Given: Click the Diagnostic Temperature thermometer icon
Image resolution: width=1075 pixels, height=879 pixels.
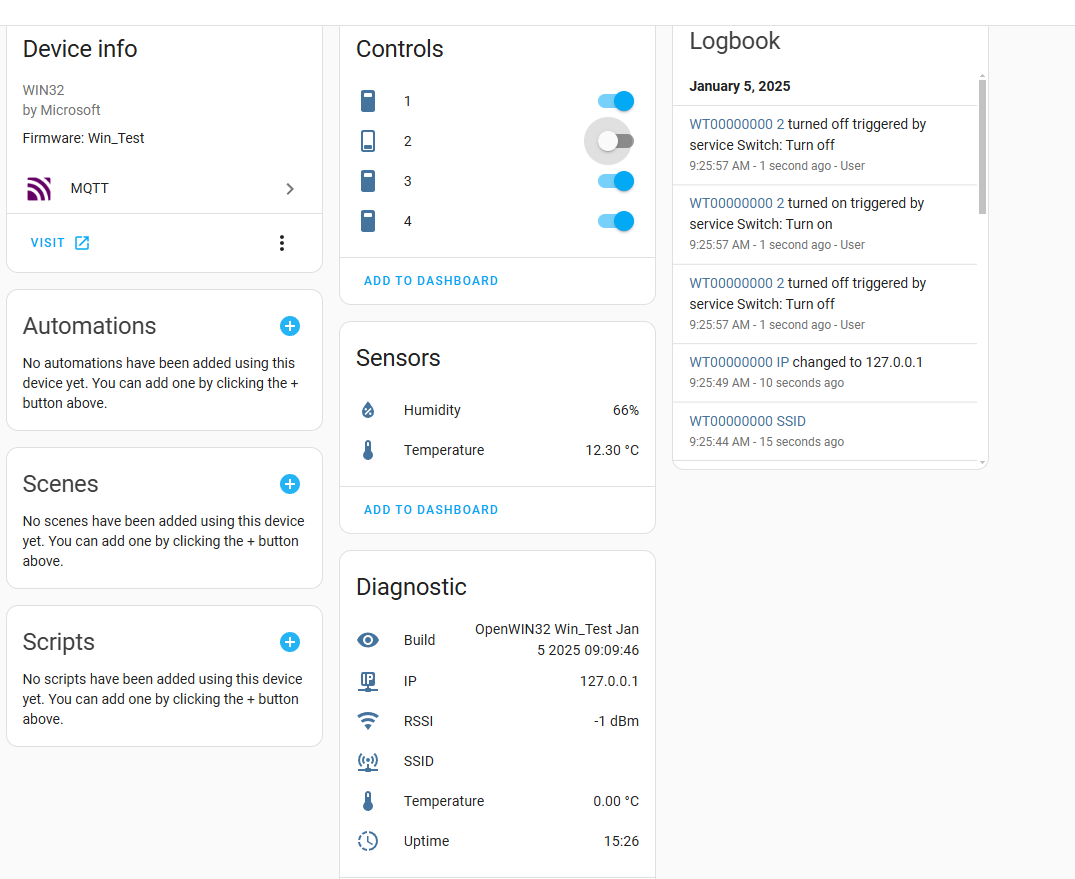Looking at the screenshot, I should pos(368,802).
